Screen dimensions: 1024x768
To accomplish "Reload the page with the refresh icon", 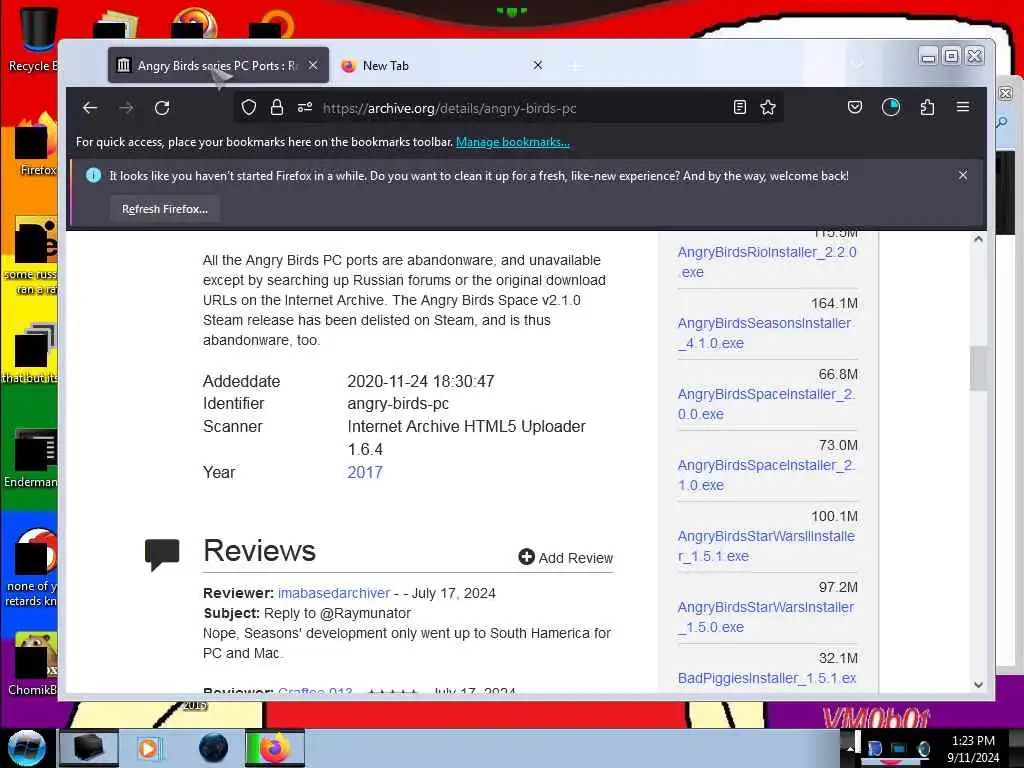I will [162, 108].
